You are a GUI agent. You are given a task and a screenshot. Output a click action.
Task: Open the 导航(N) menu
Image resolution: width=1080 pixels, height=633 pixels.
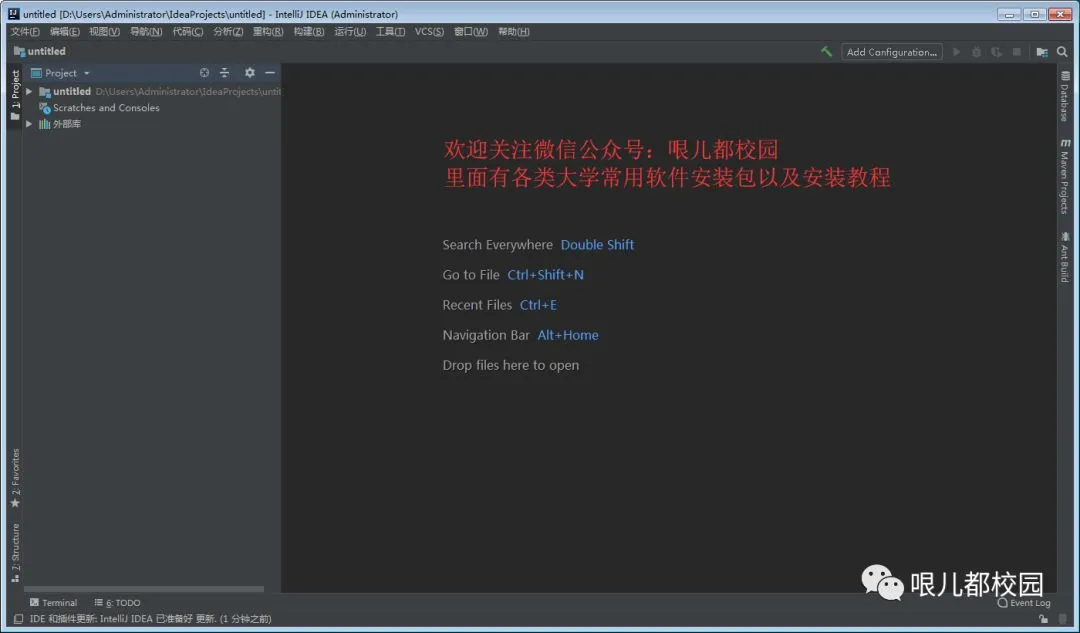[146, 32]
